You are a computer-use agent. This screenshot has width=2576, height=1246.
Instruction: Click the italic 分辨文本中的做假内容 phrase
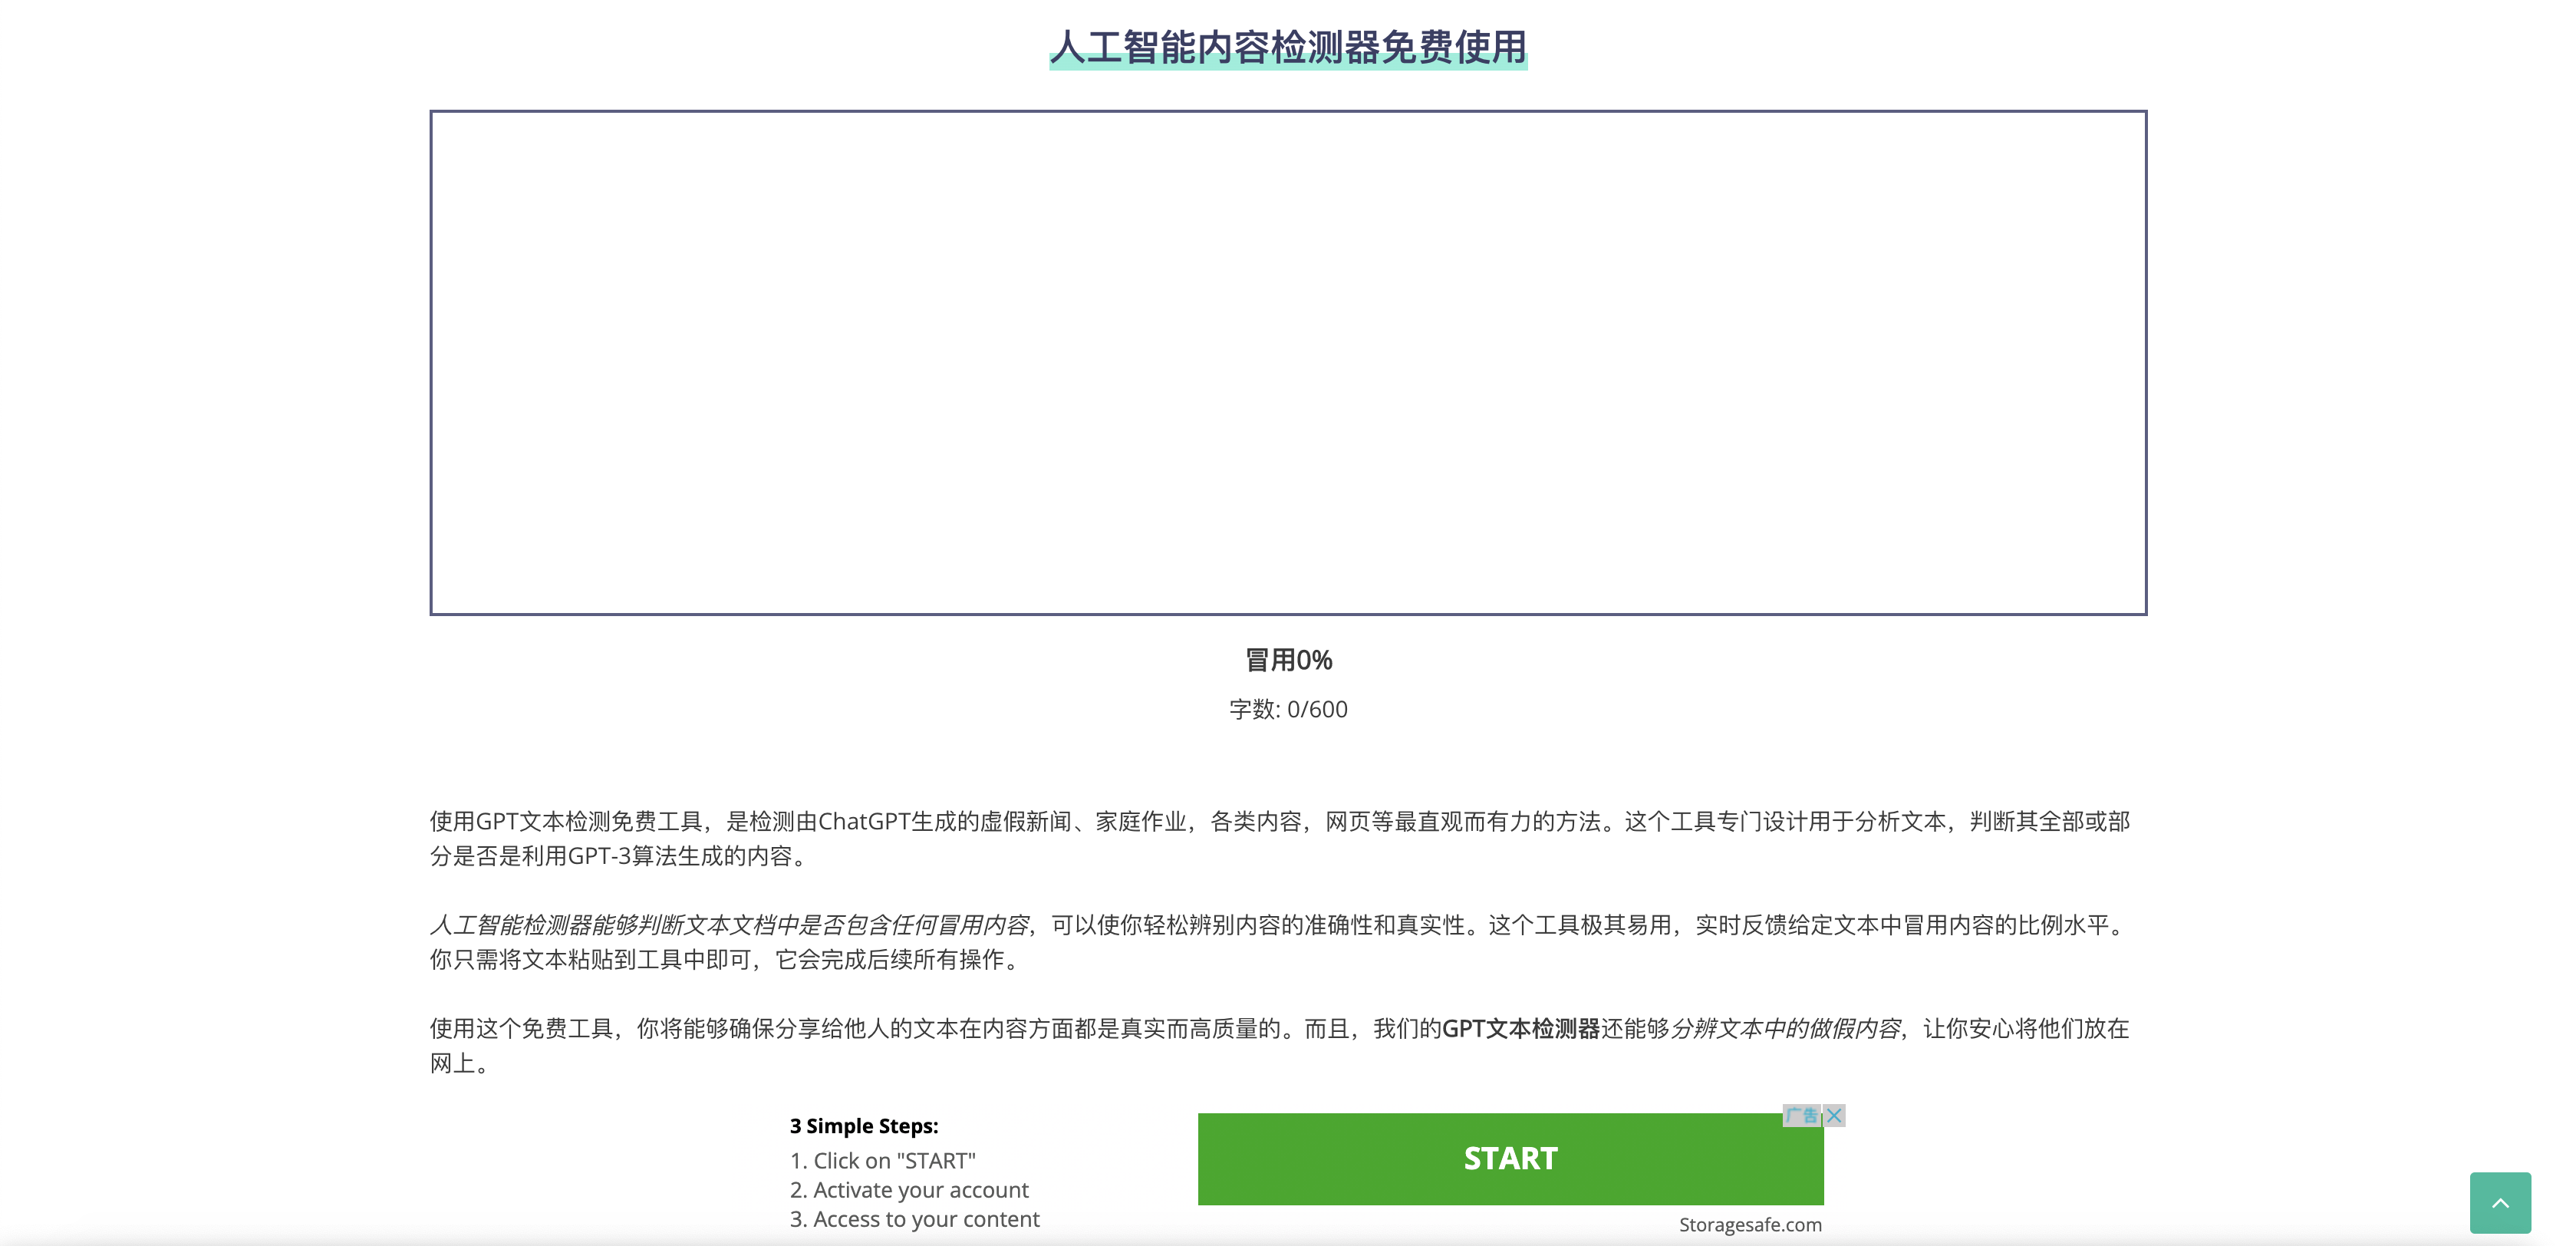pos(1785,1028)
